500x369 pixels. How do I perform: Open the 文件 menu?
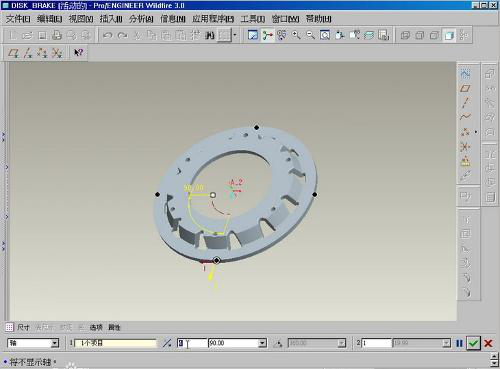pyautogui.click(x=18, y=19)
